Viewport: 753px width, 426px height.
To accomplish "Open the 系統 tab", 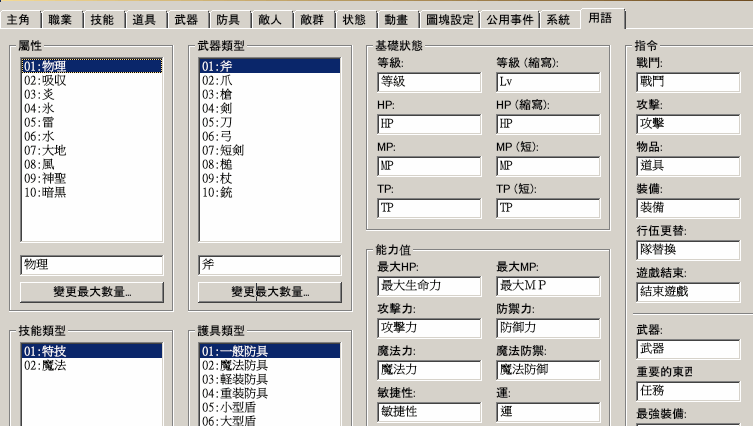I will coord(558,20).
